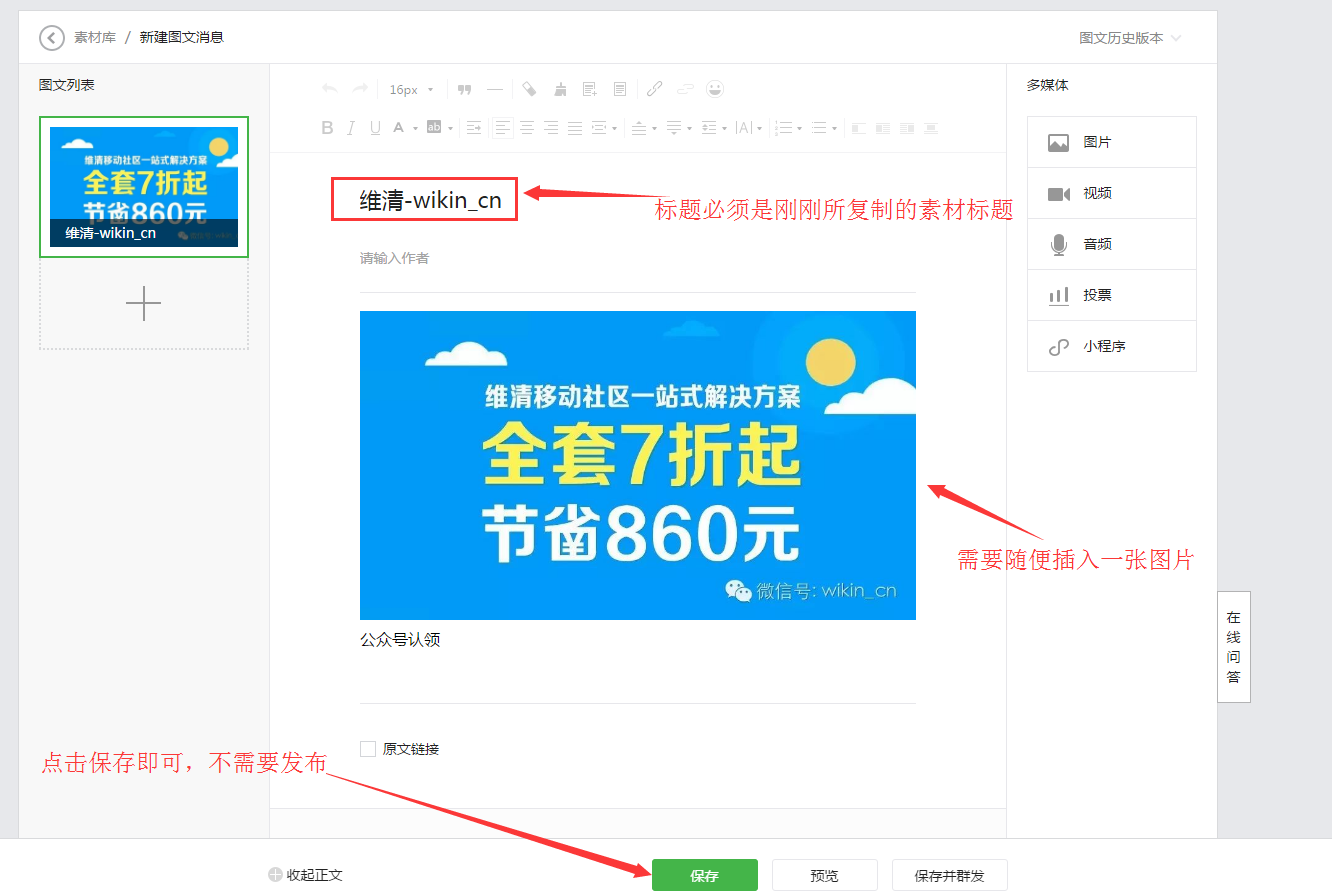Select the inserted banner image in editor
1332x896 pixels.
638,465
